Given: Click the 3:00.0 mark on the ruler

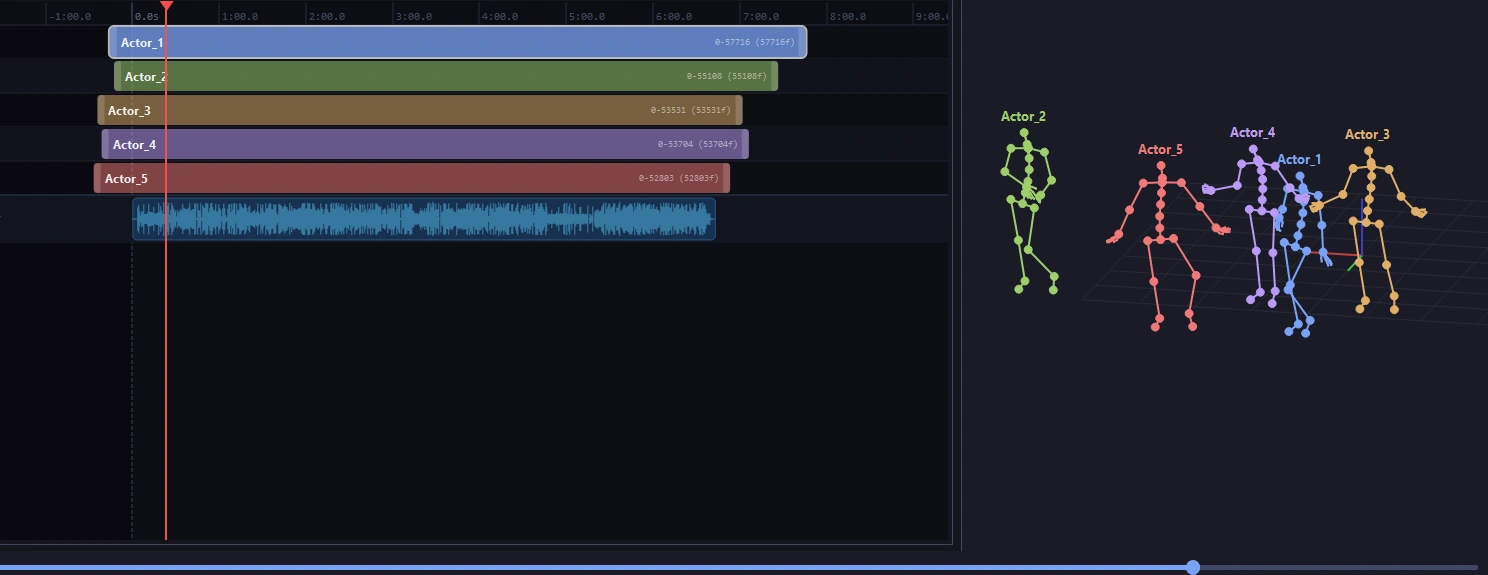Looking at the screenshot, I should [414, 17].
